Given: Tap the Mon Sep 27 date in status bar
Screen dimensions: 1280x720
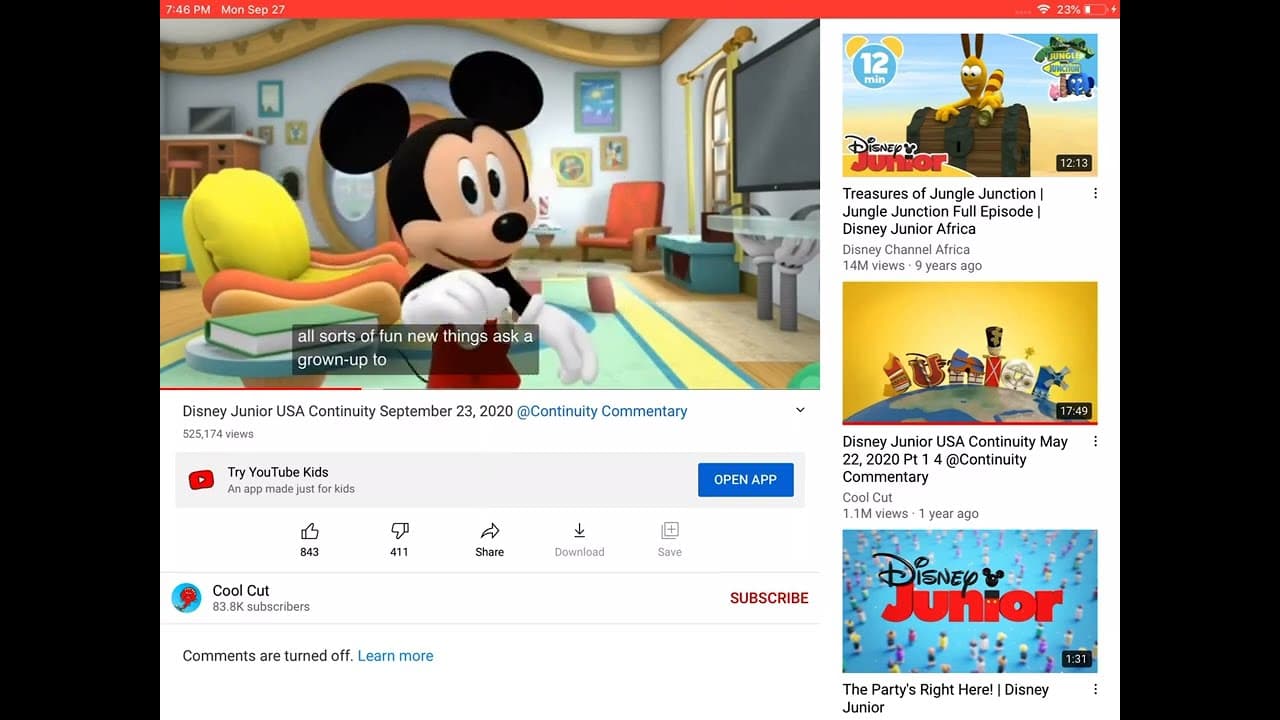Looking at the screenshot, I should point(253,9).
